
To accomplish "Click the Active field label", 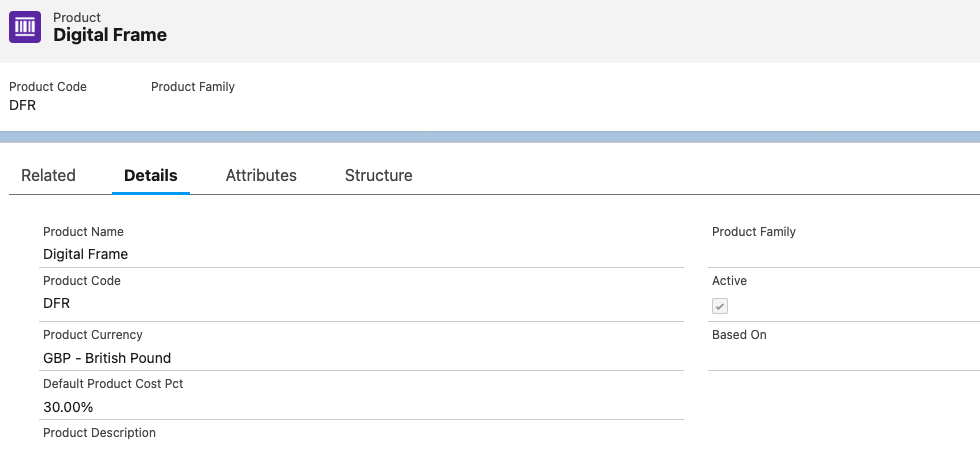I will point(730,281).
